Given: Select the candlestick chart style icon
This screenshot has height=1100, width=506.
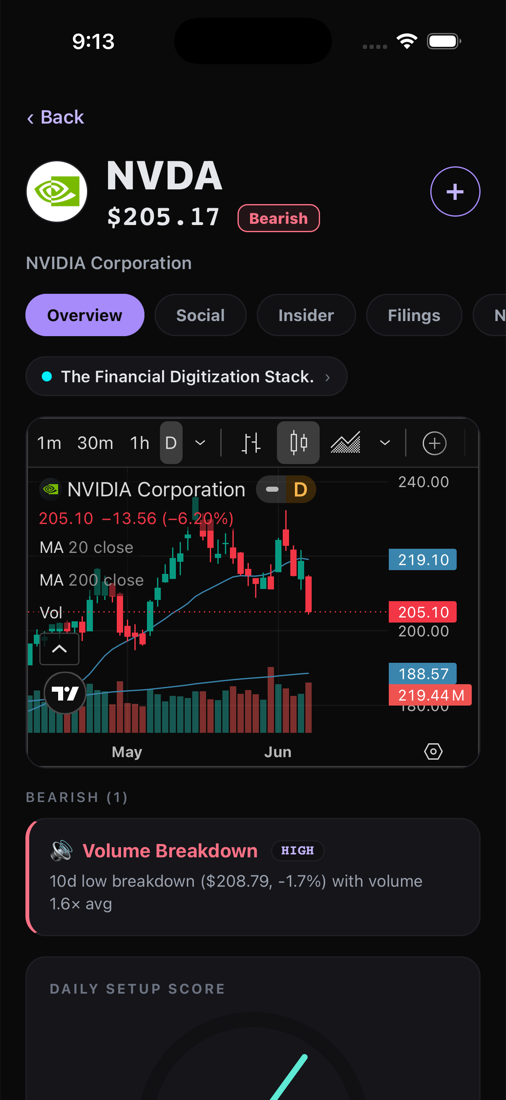Looking at the screenshot, I should (298, 443).
